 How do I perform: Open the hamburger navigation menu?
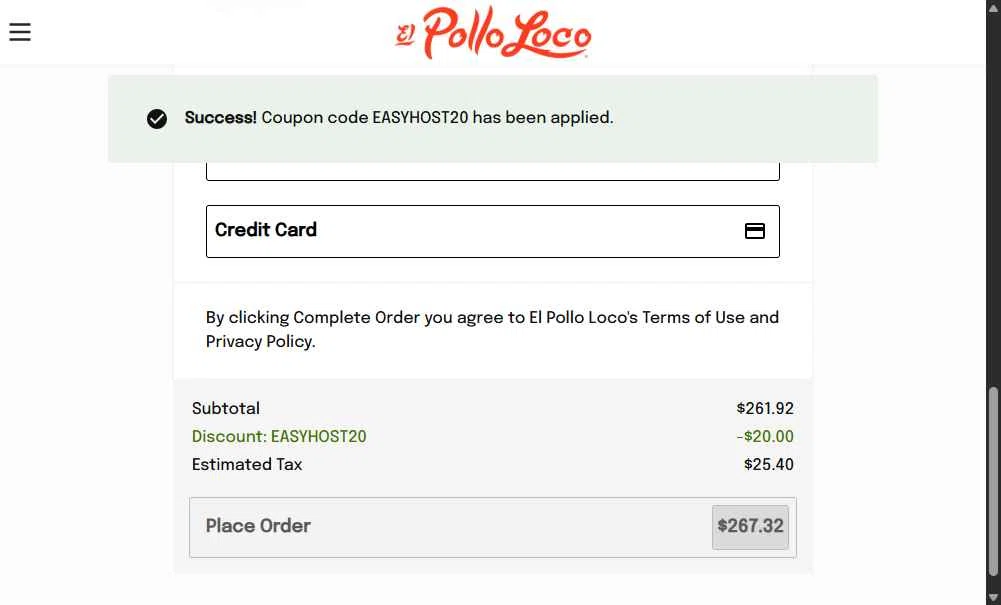(x=20, y=32)
